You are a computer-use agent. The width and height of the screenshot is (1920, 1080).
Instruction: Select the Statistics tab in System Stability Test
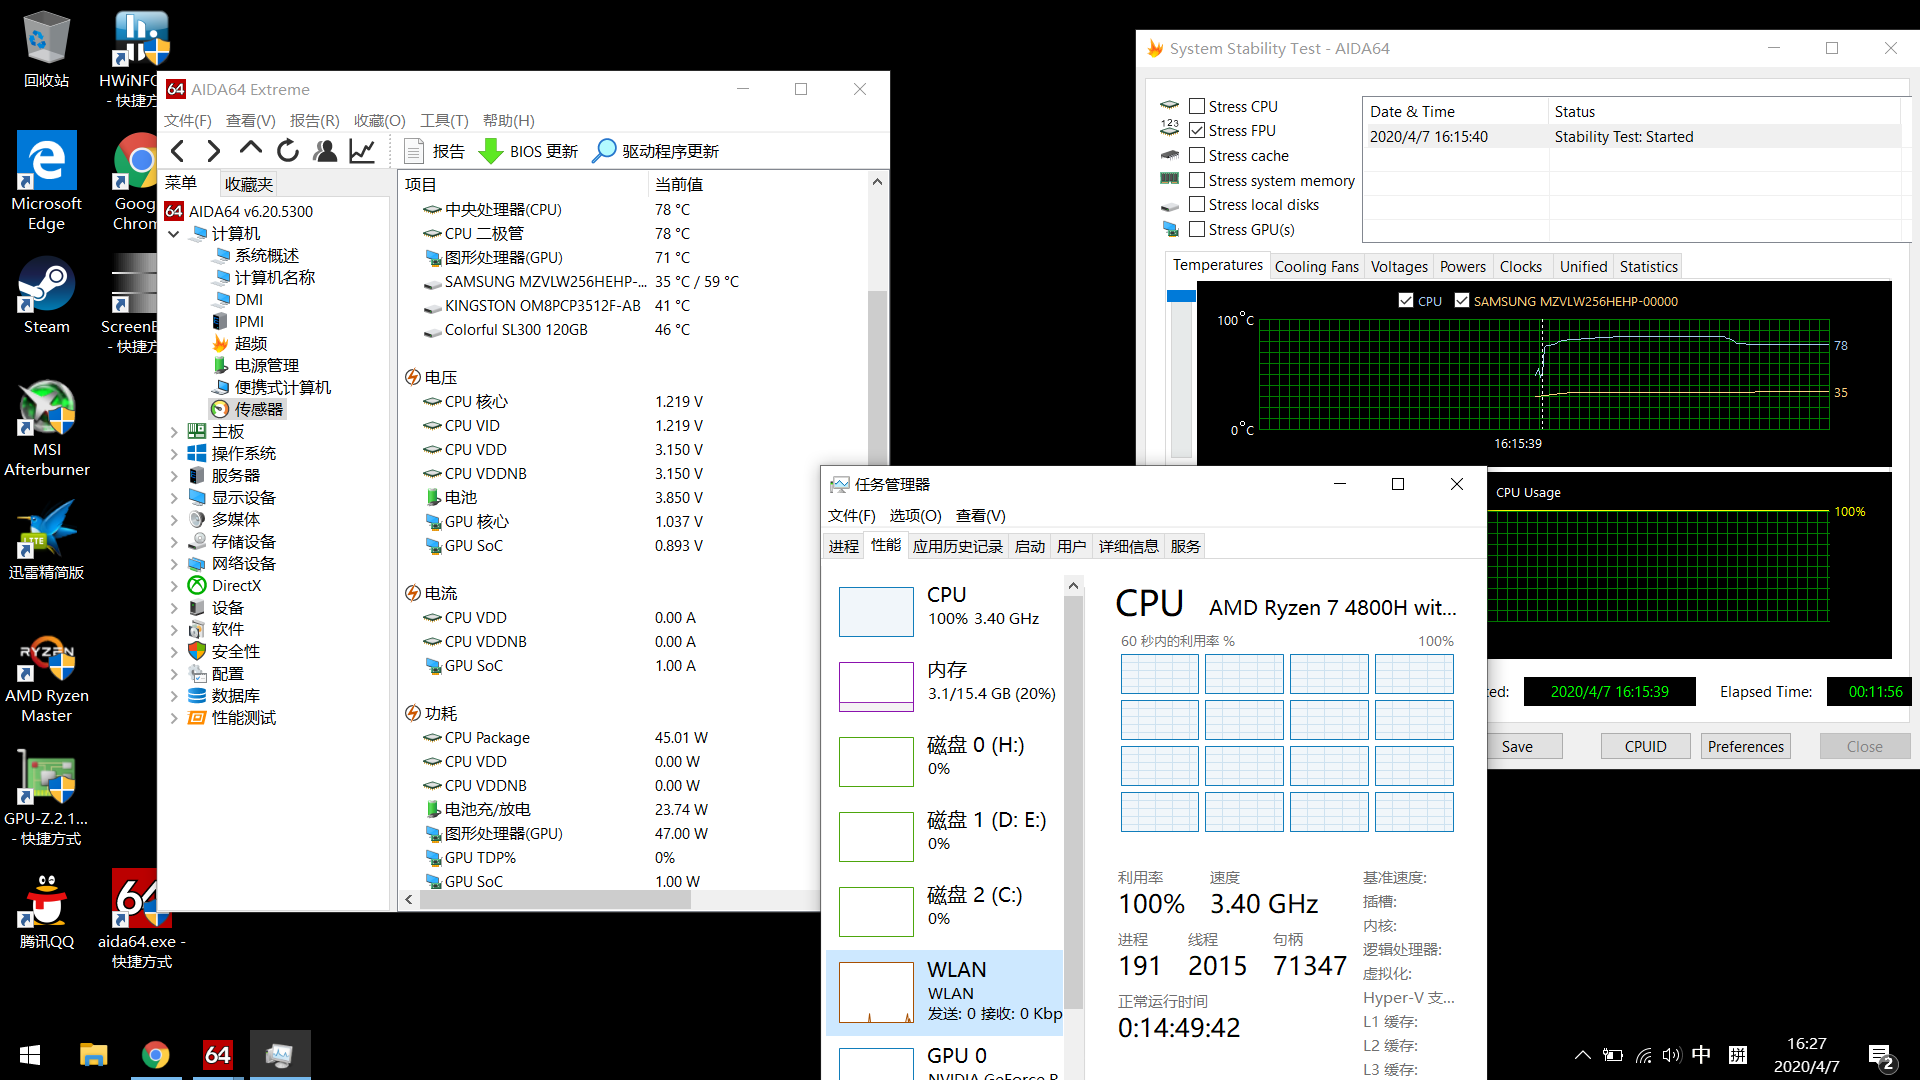tap(1647, 265)
